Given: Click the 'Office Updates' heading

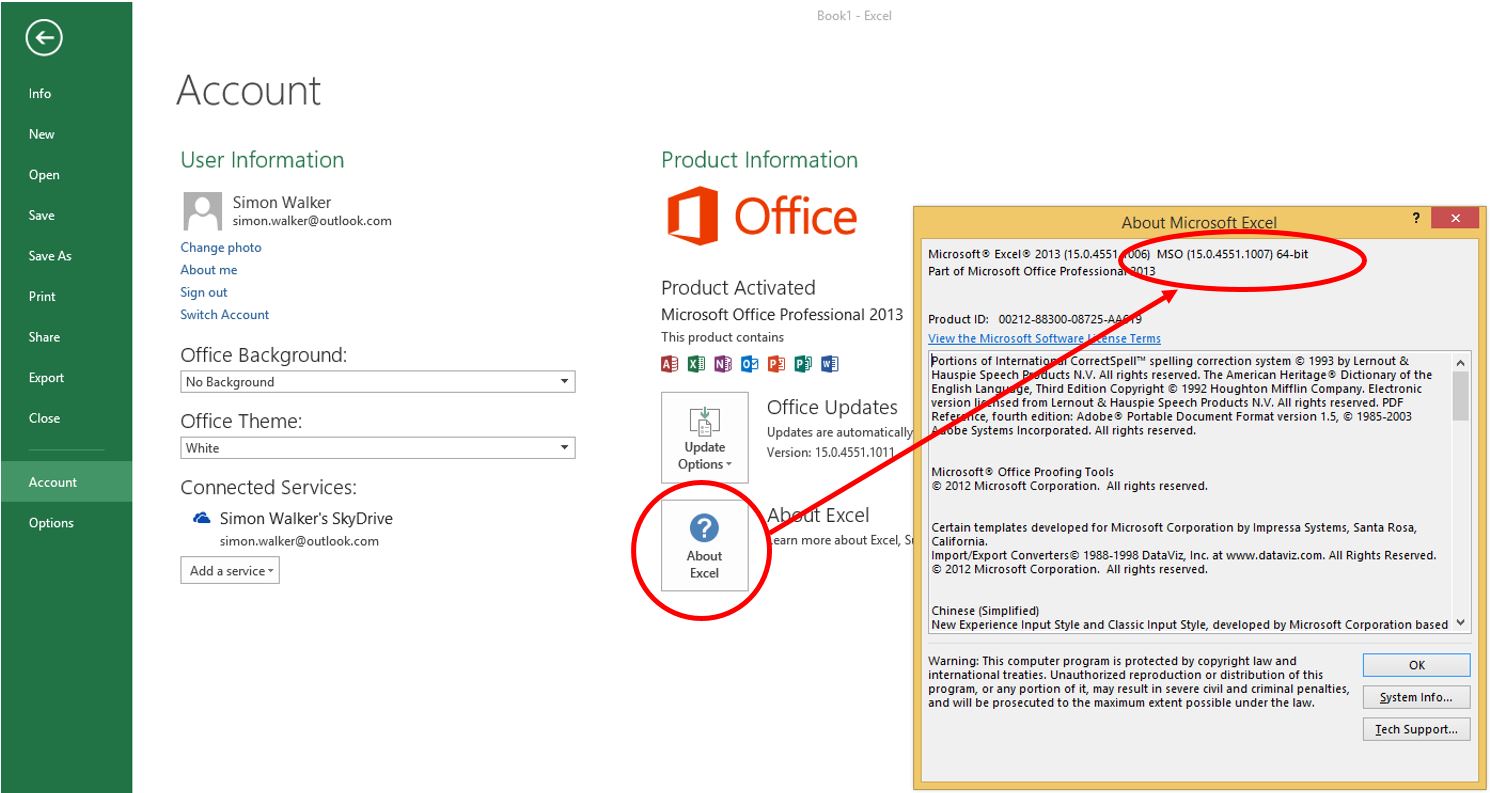Looking at the screenshot, I should click(x=832, y=408).
